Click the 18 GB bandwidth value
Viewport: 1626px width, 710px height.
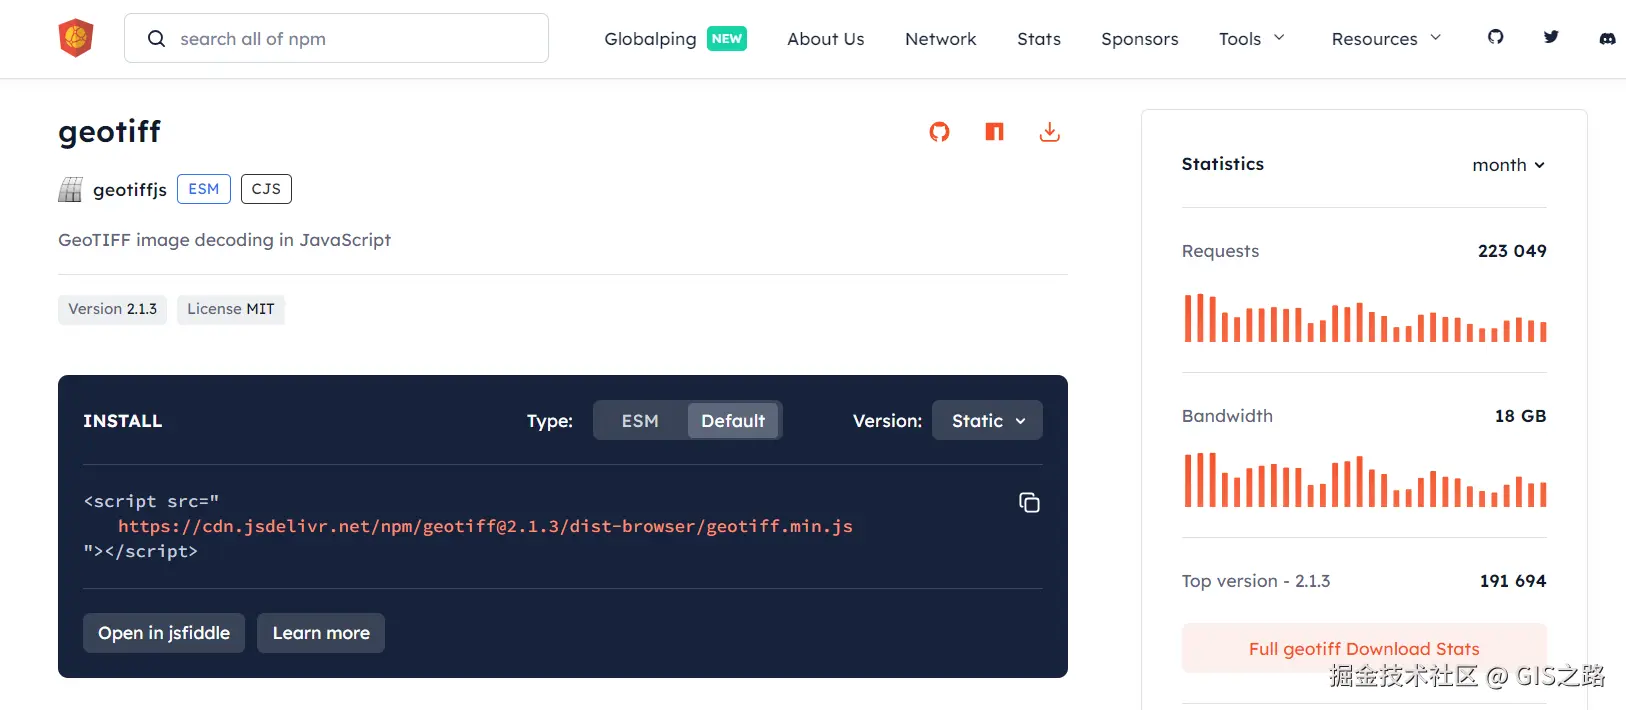tap(1520, 416)
